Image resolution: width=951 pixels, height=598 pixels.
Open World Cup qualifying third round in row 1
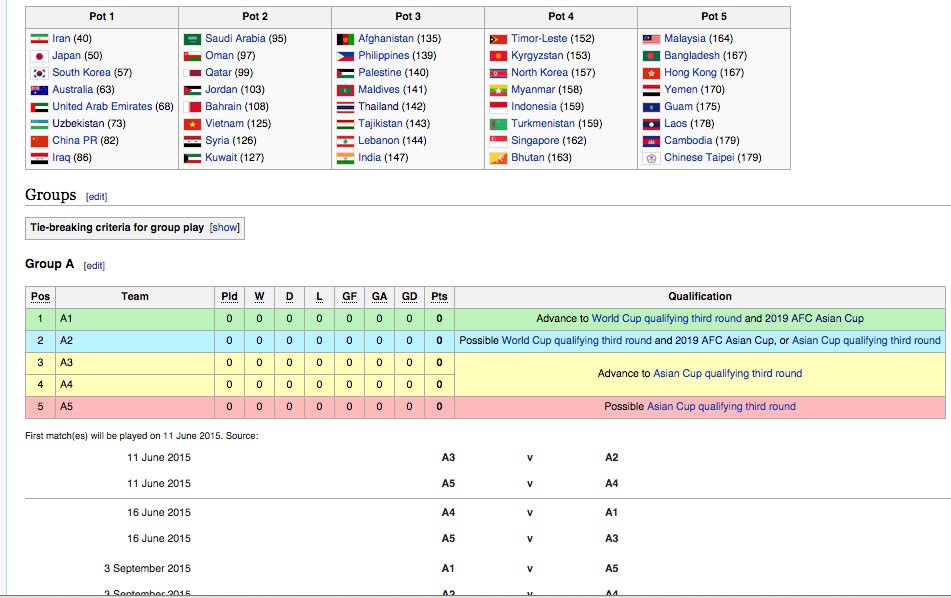[x=666, y=319]
